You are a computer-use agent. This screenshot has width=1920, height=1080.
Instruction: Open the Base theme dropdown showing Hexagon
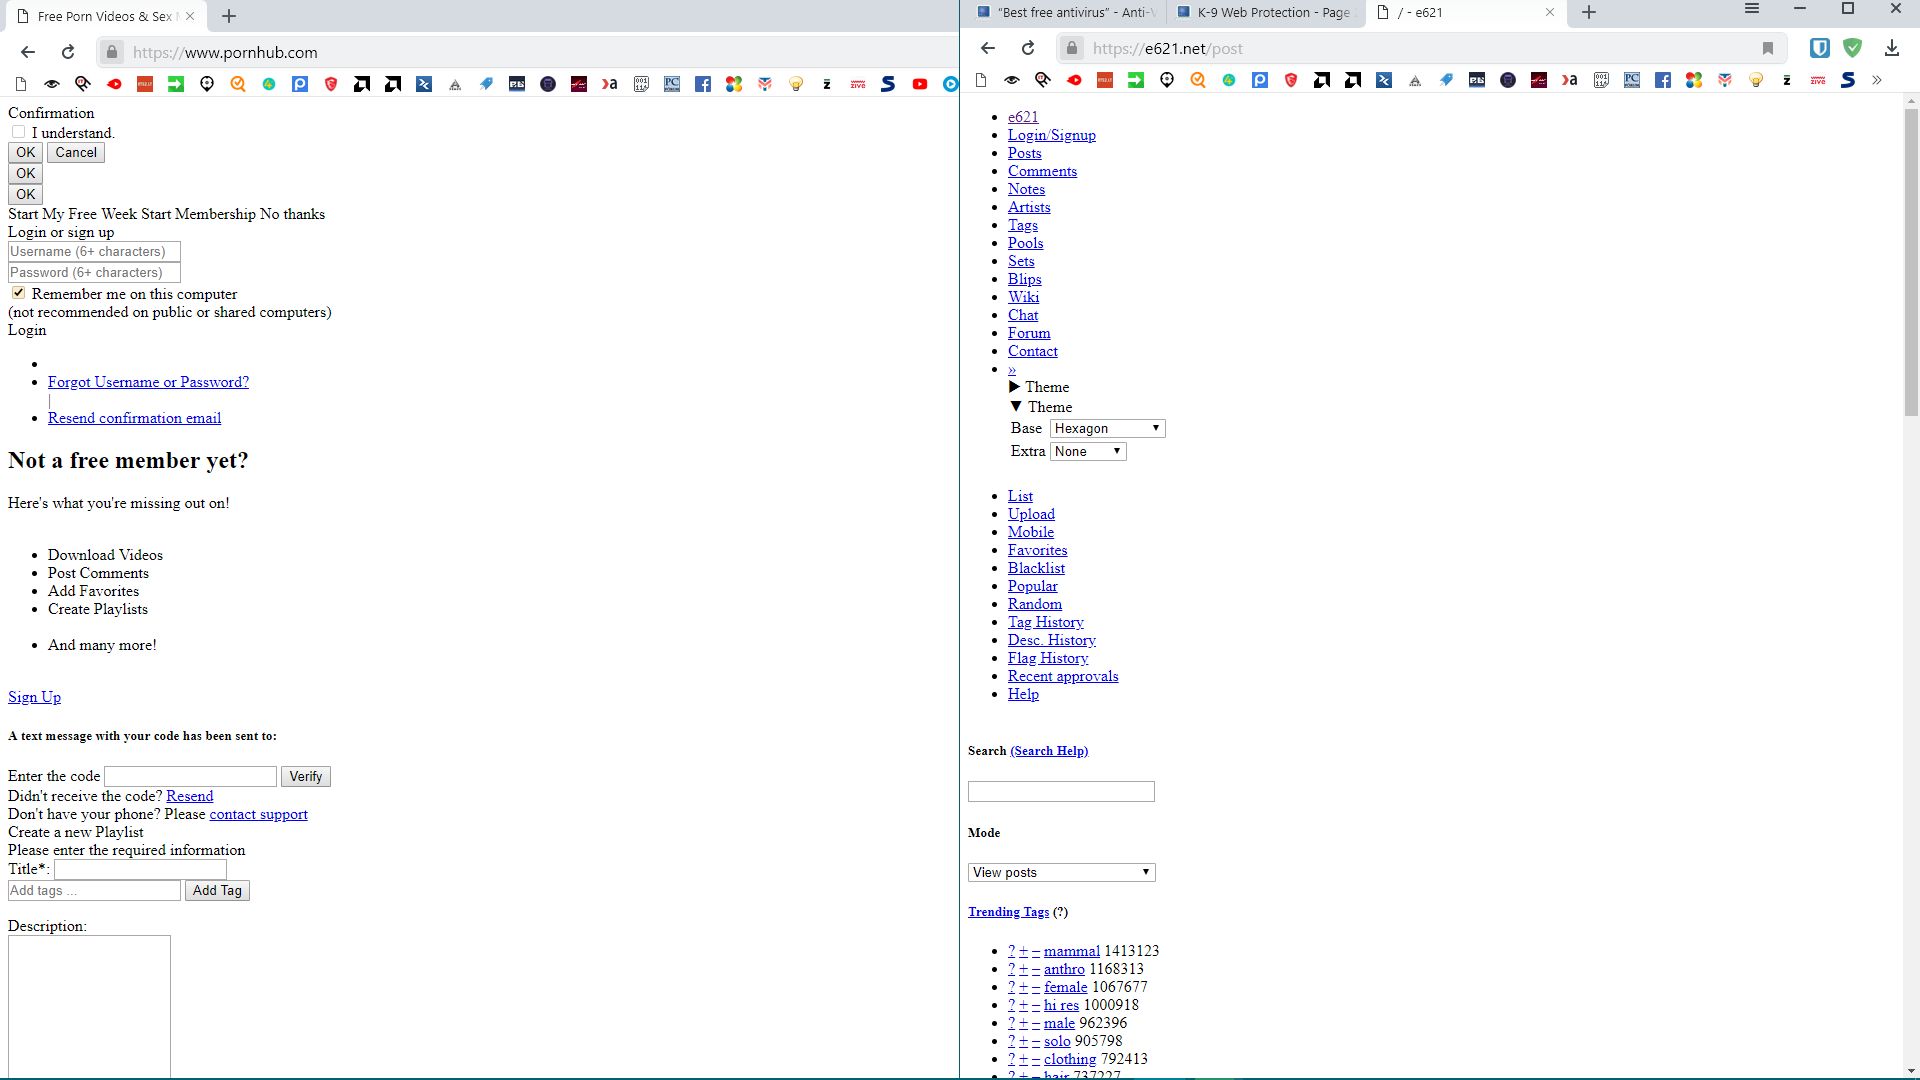[x=1107, y=428]
